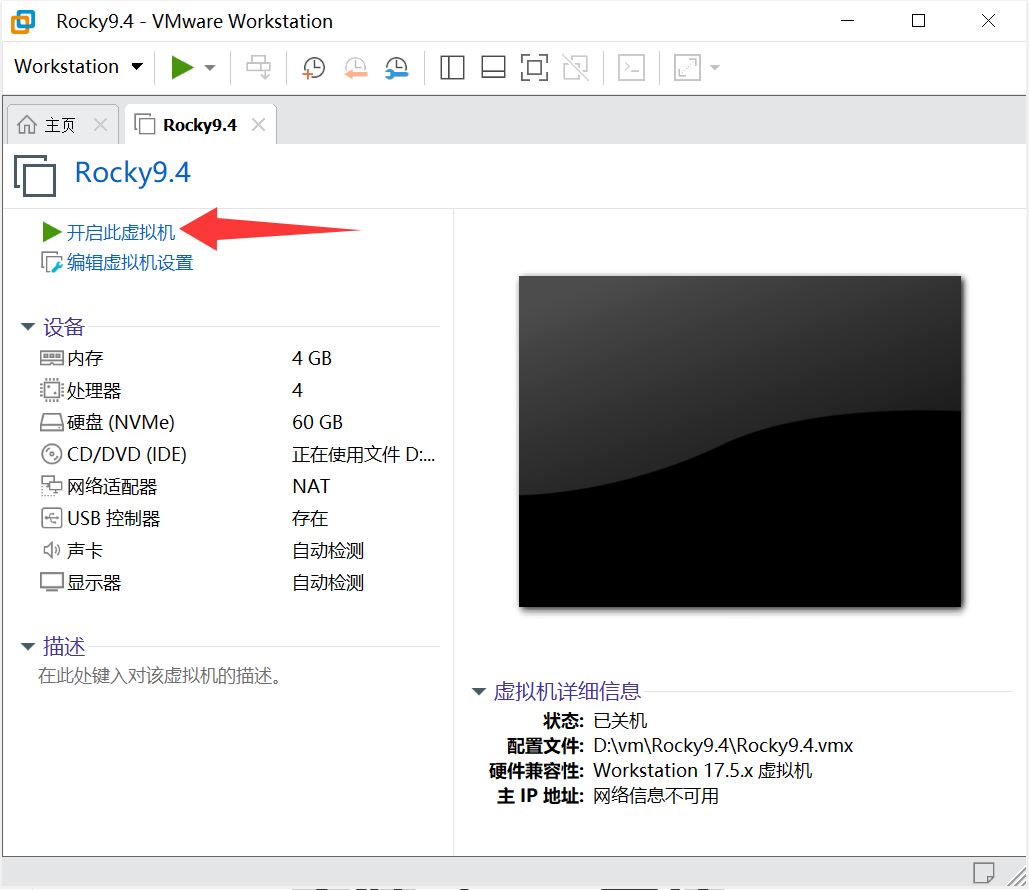Click the green power on toolbar button

coord(182,67)
